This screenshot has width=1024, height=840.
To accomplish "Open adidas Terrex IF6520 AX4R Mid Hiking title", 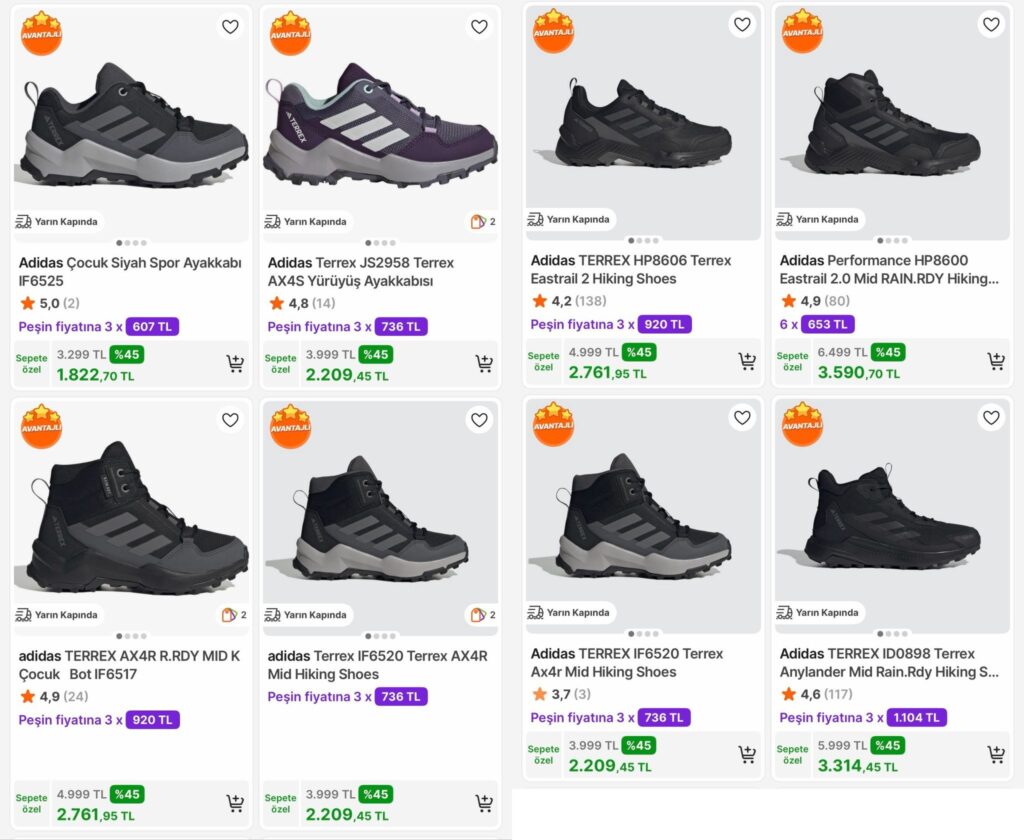I will click(x=377, y=665).
